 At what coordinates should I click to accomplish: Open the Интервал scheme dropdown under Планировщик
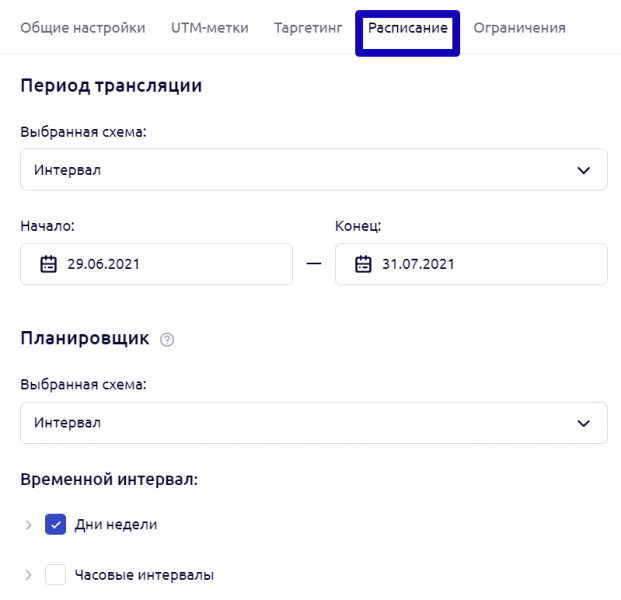pyautogui.click(x=314, y=423)
